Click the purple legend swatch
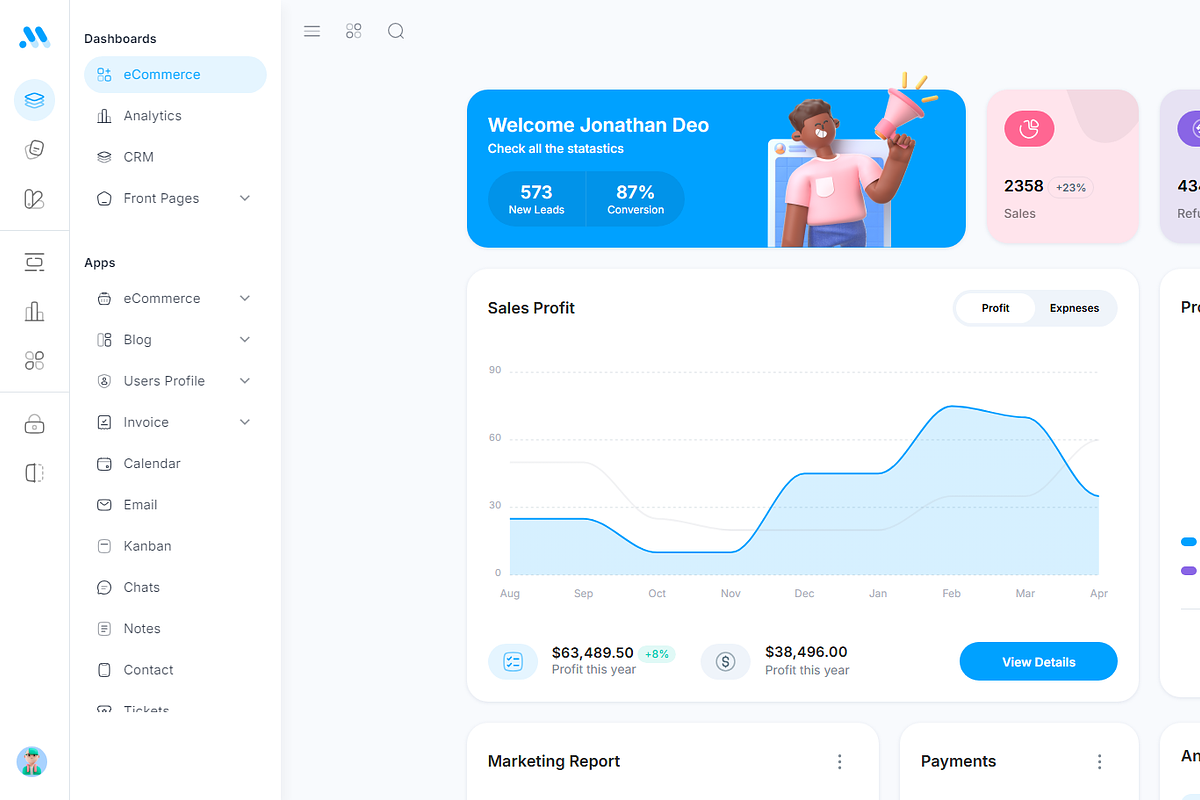 point(1189,571)
